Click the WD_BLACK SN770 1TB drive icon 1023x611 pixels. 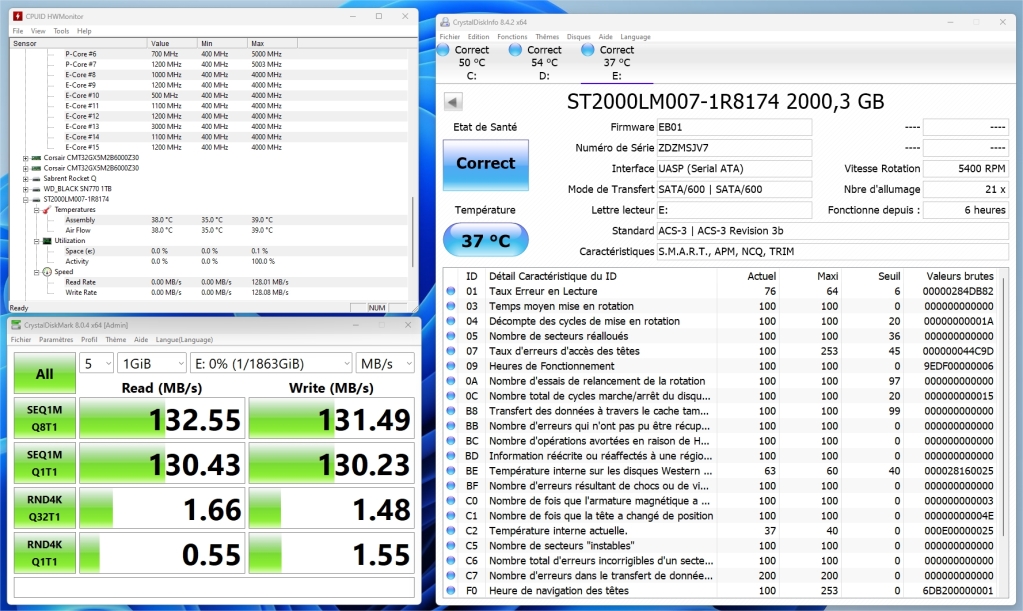[36, 188]
